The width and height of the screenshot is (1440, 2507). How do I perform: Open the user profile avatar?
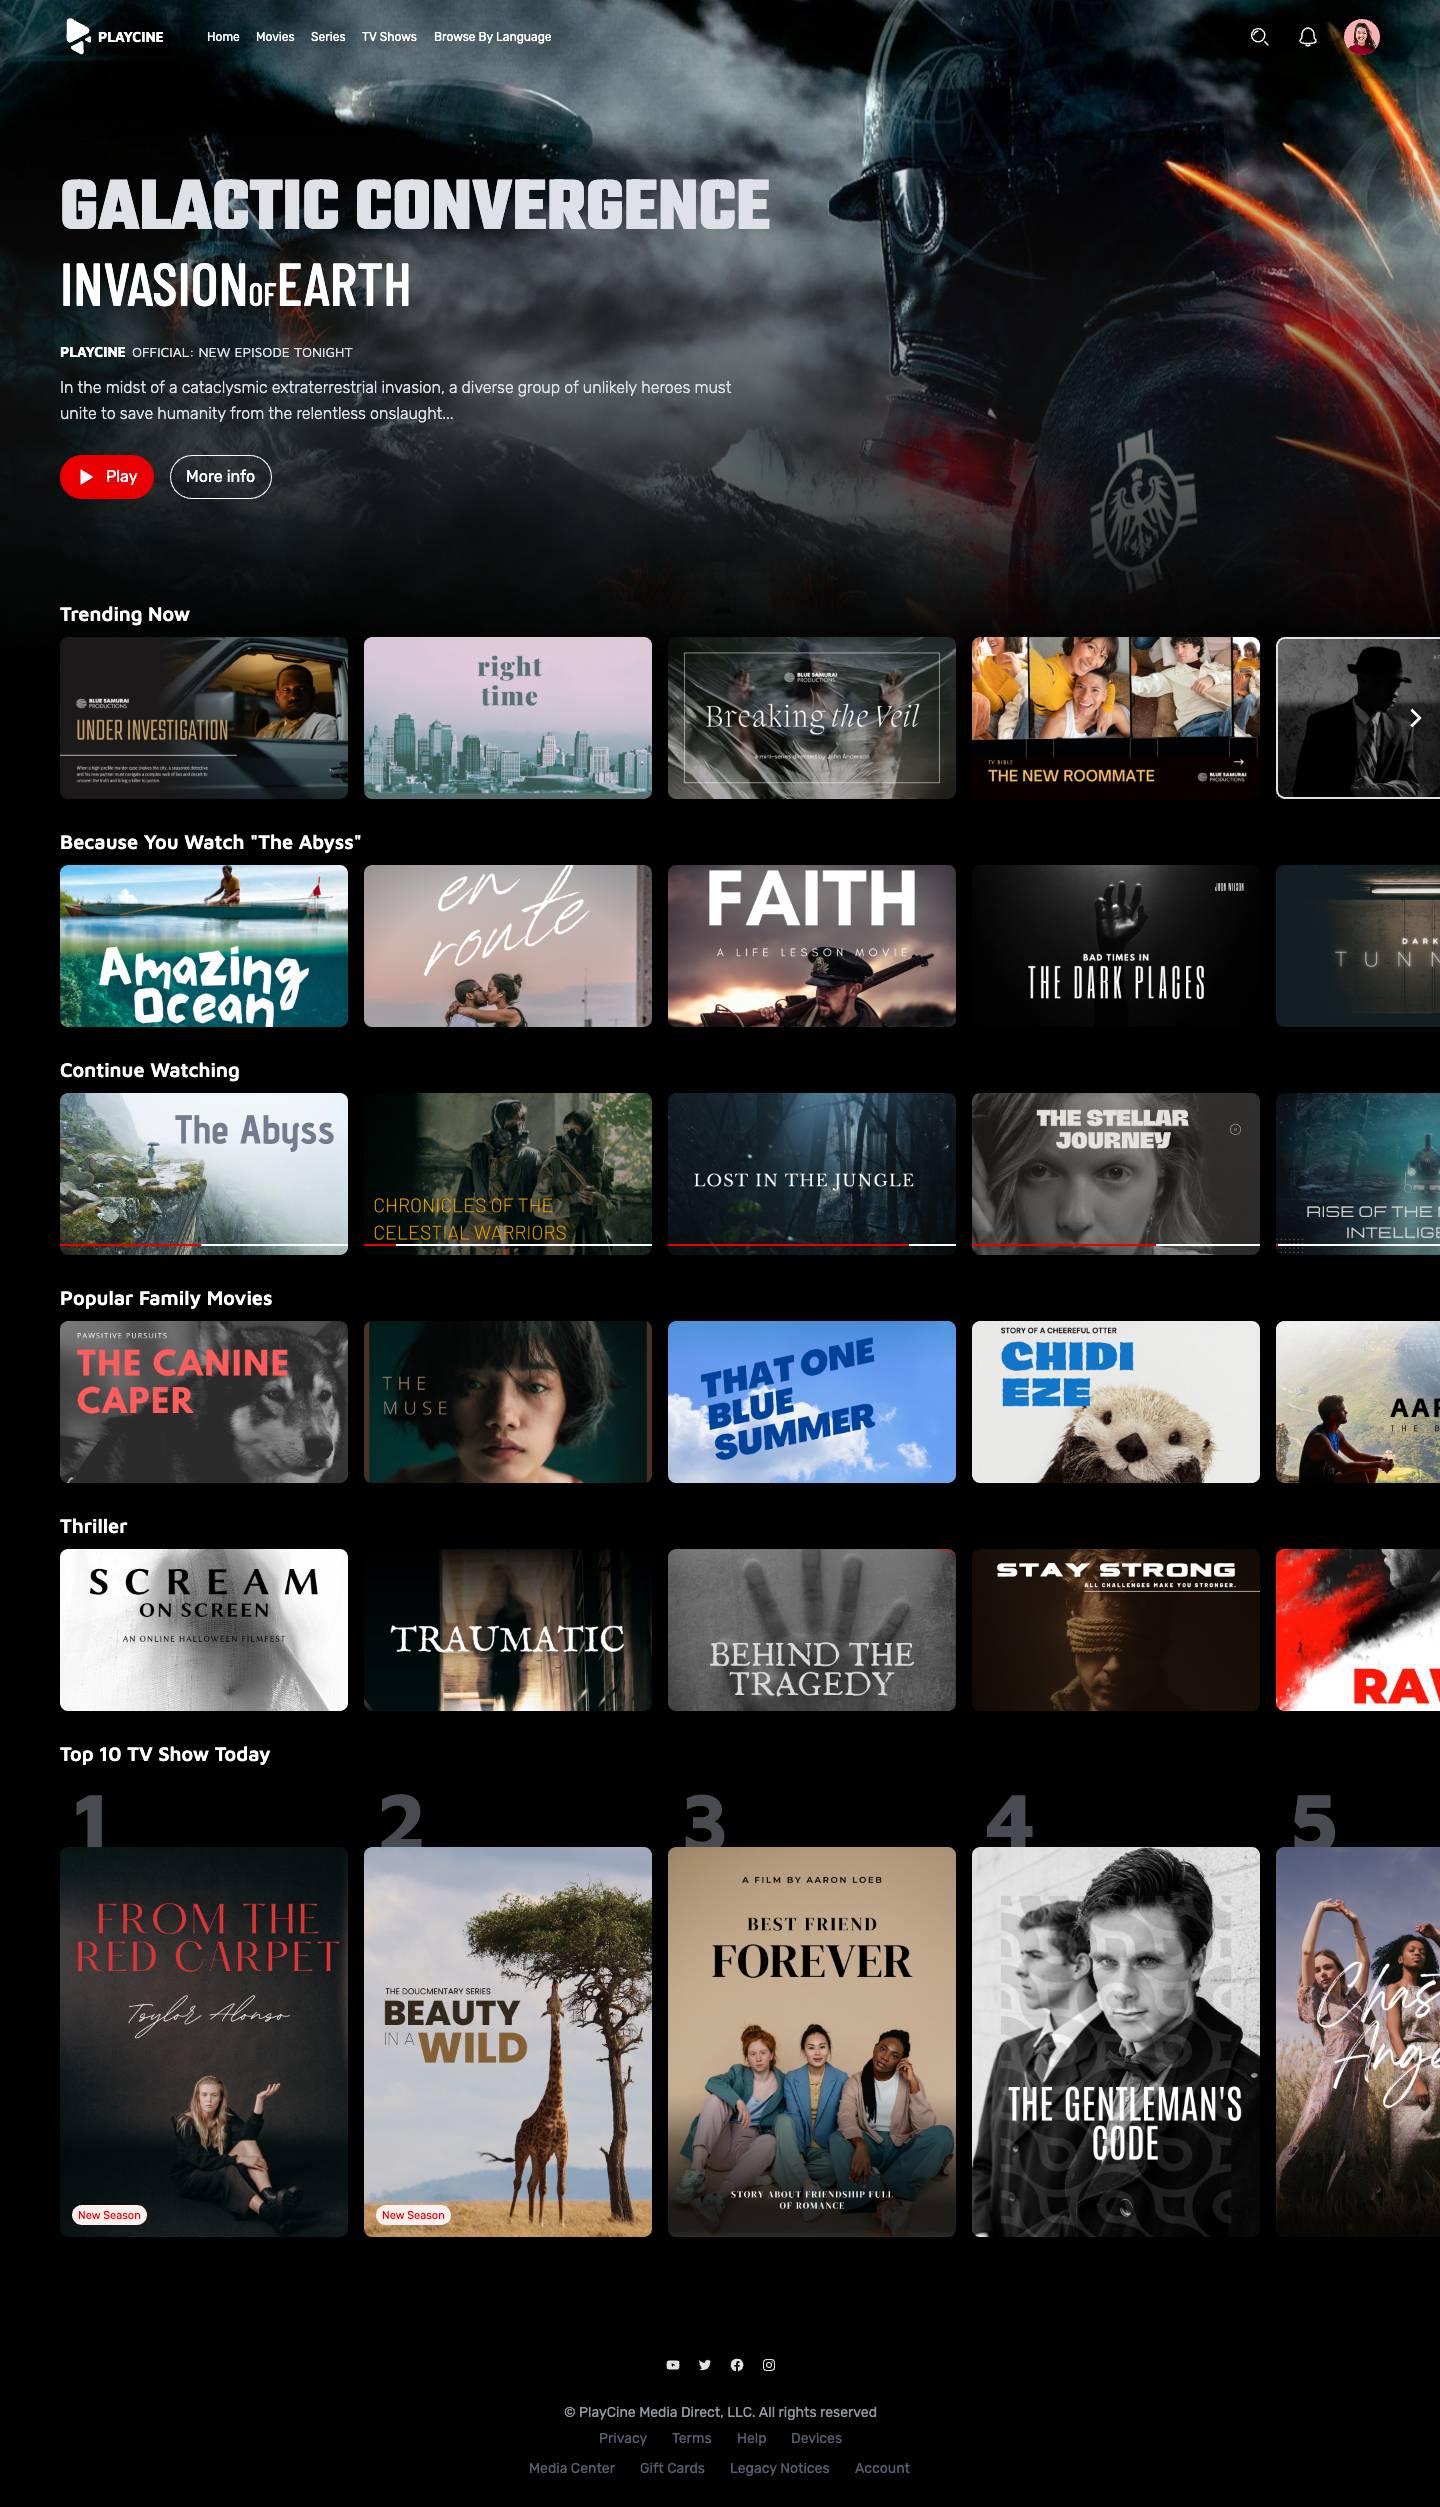pos(1361,37)
